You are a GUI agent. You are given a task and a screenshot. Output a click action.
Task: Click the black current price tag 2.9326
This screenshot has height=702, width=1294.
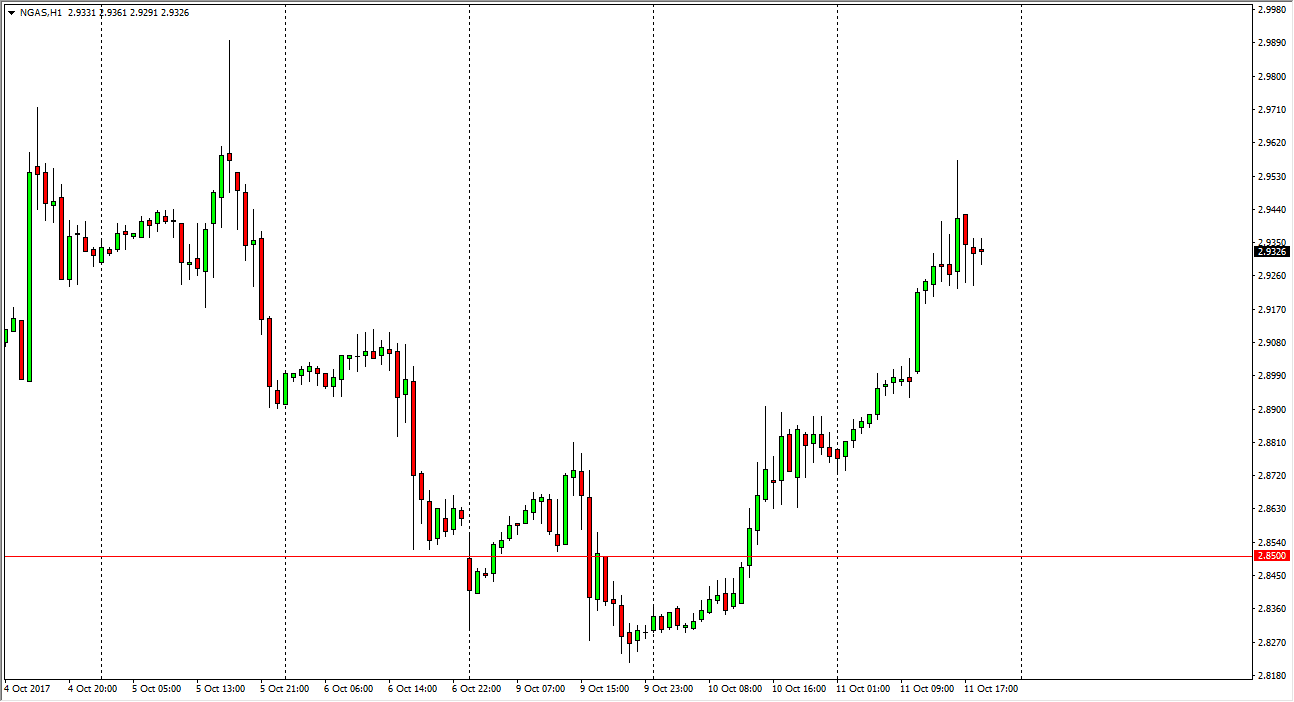pos(1271,251)
